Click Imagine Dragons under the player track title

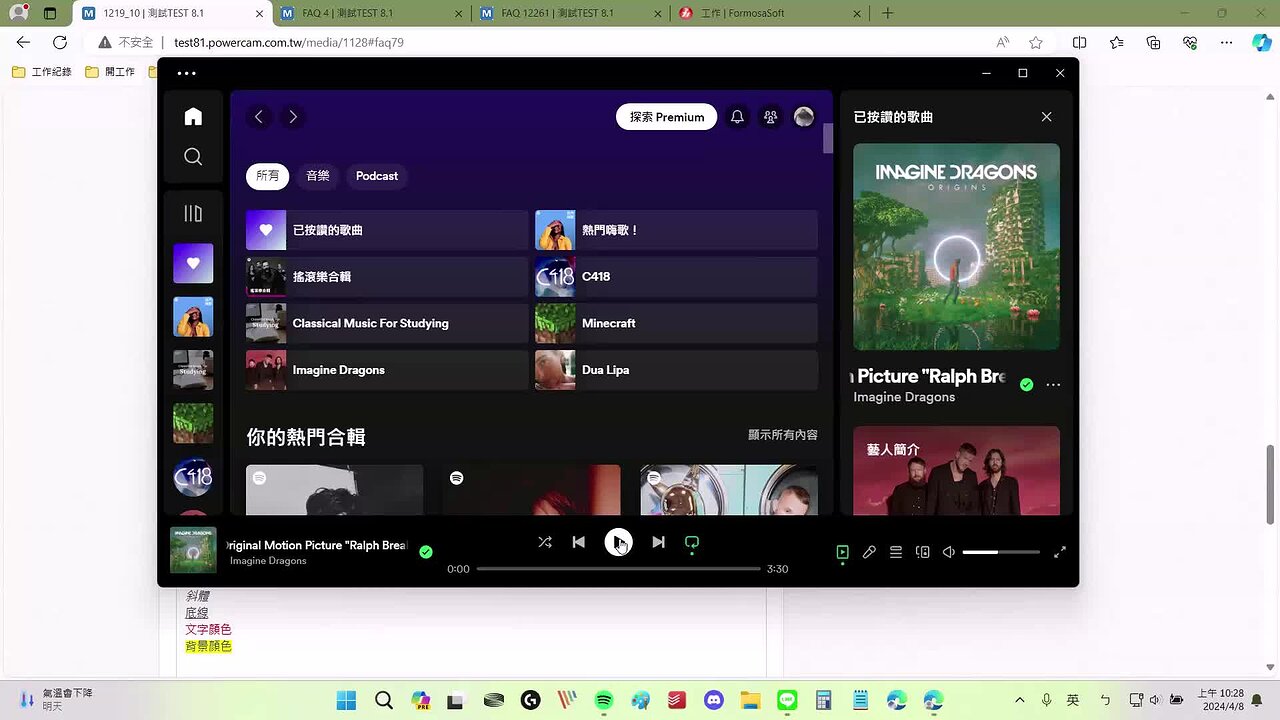[268, 561]
